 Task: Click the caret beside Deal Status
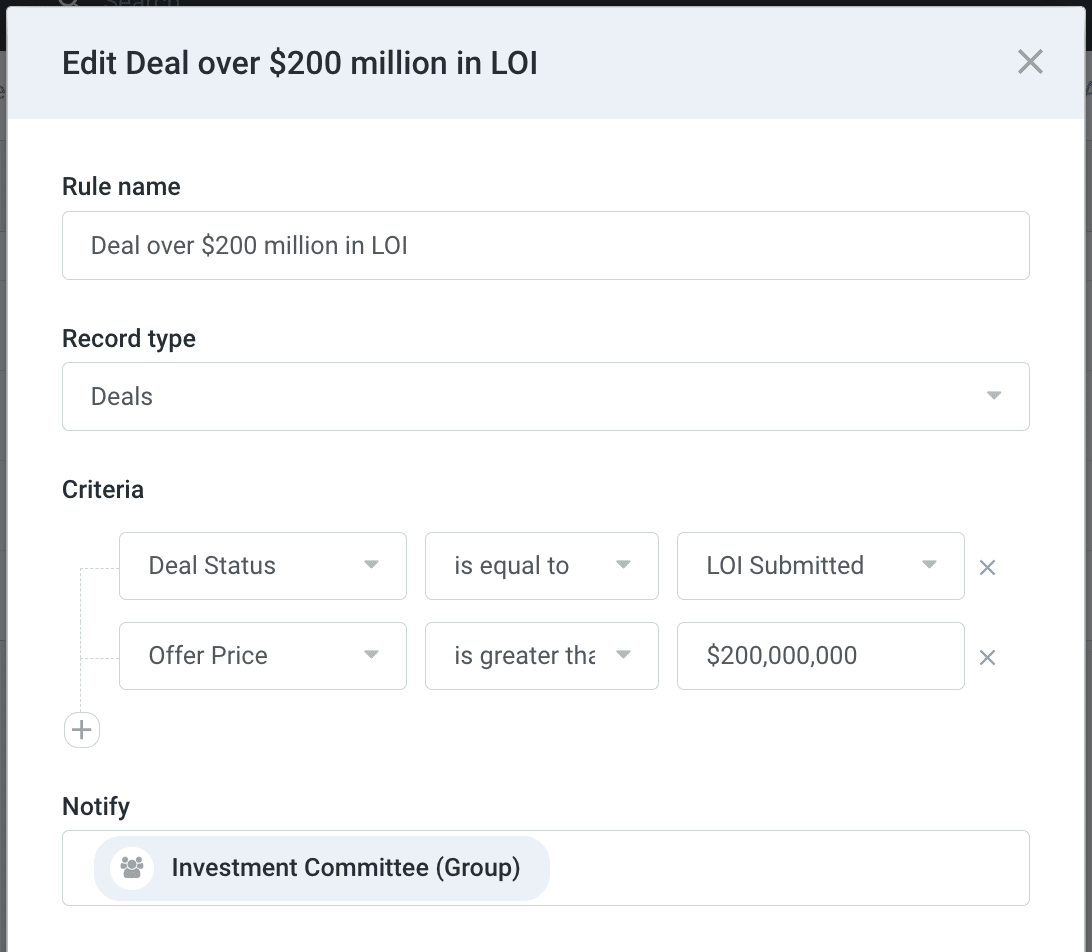point(371,565)
